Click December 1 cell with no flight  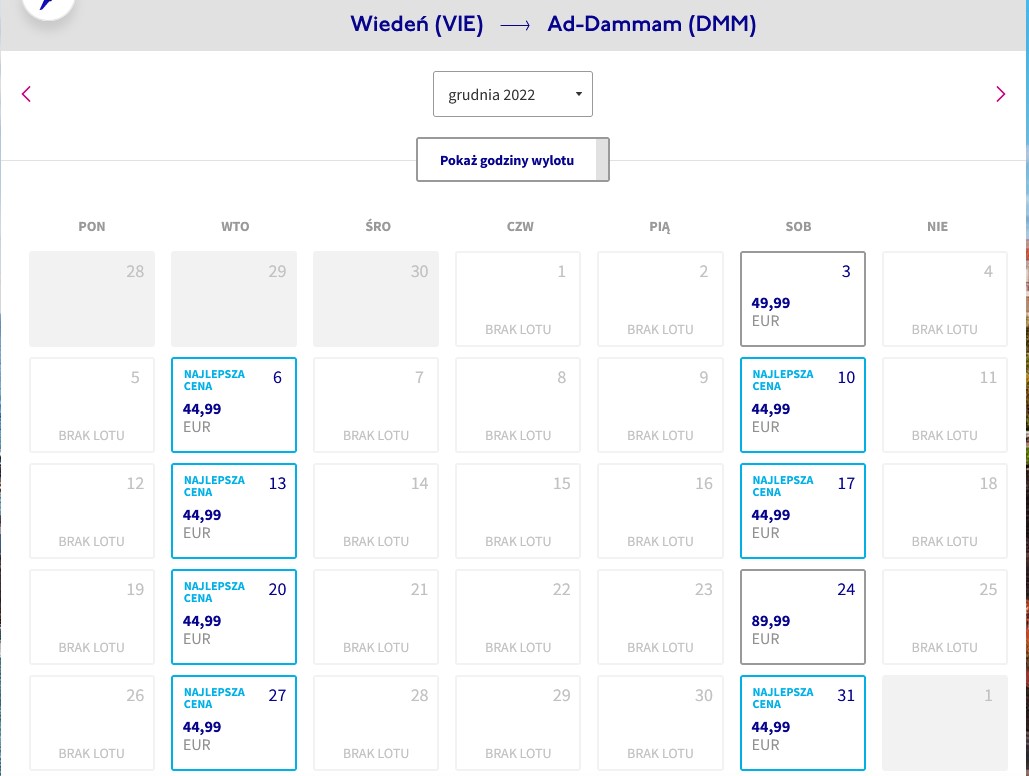click(x=518, y=299)
